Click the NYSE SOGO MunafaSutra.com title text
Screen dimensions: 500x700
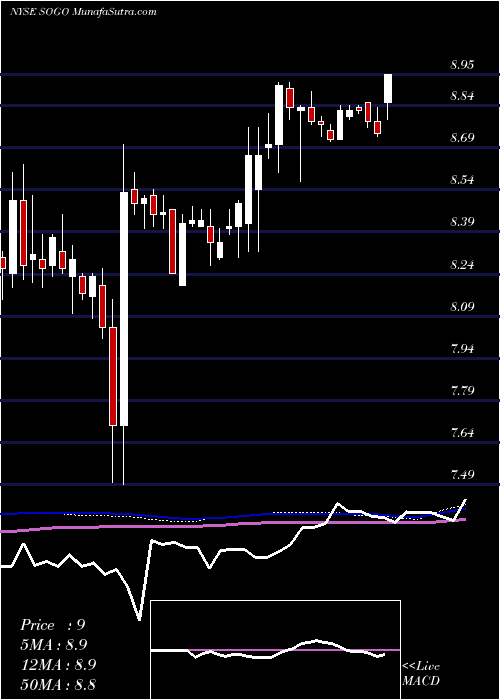coord(83,12)
